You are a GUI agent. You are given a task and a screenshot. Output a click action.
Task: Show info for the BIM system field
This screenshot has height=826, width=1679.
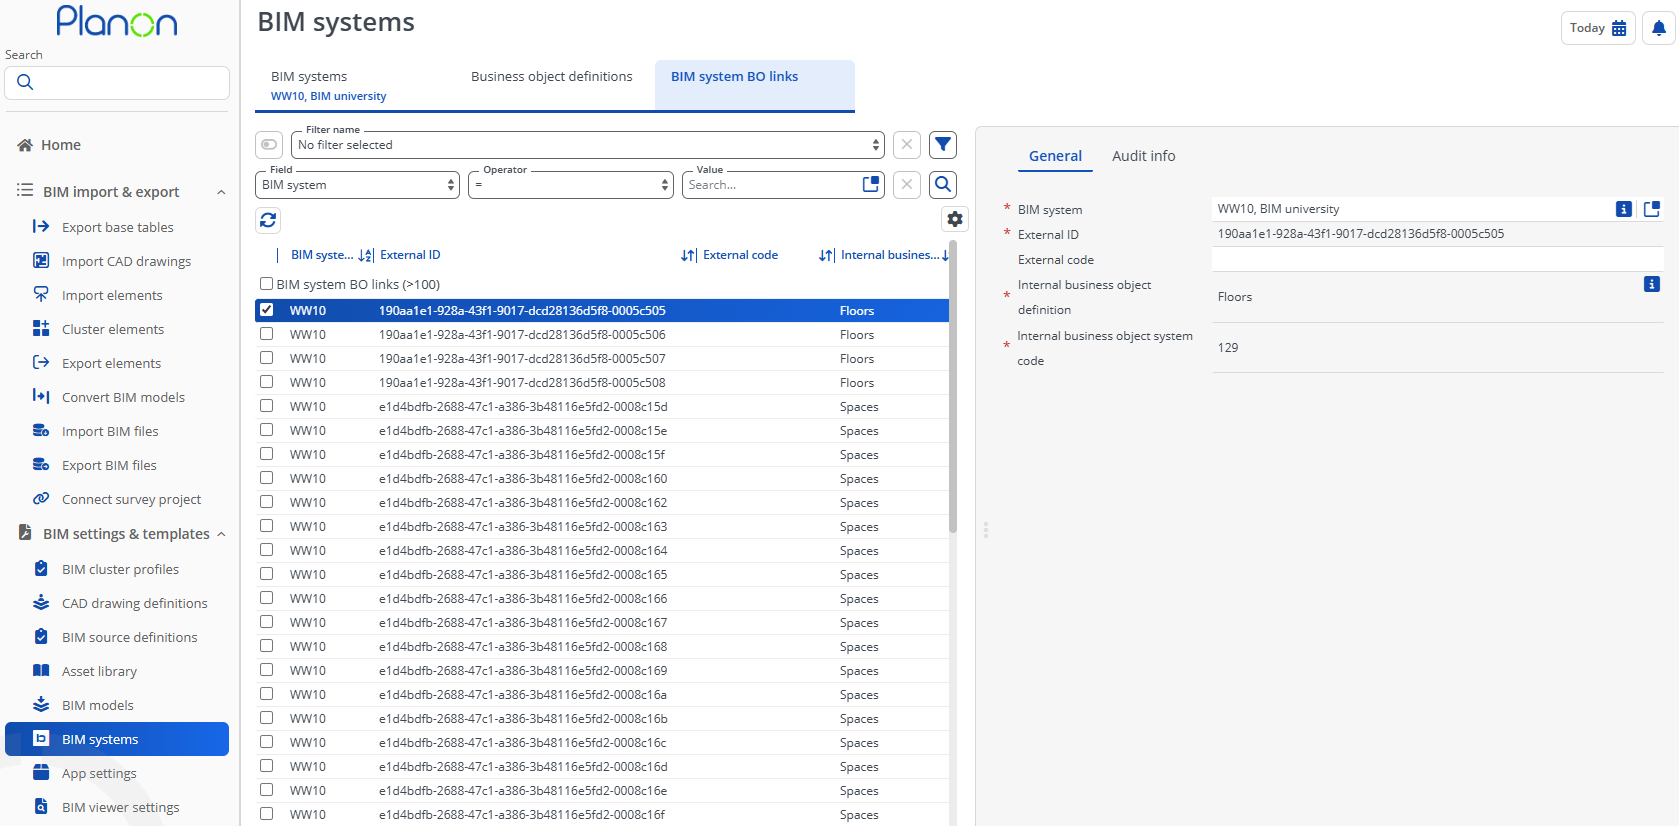pos(1624,209)
